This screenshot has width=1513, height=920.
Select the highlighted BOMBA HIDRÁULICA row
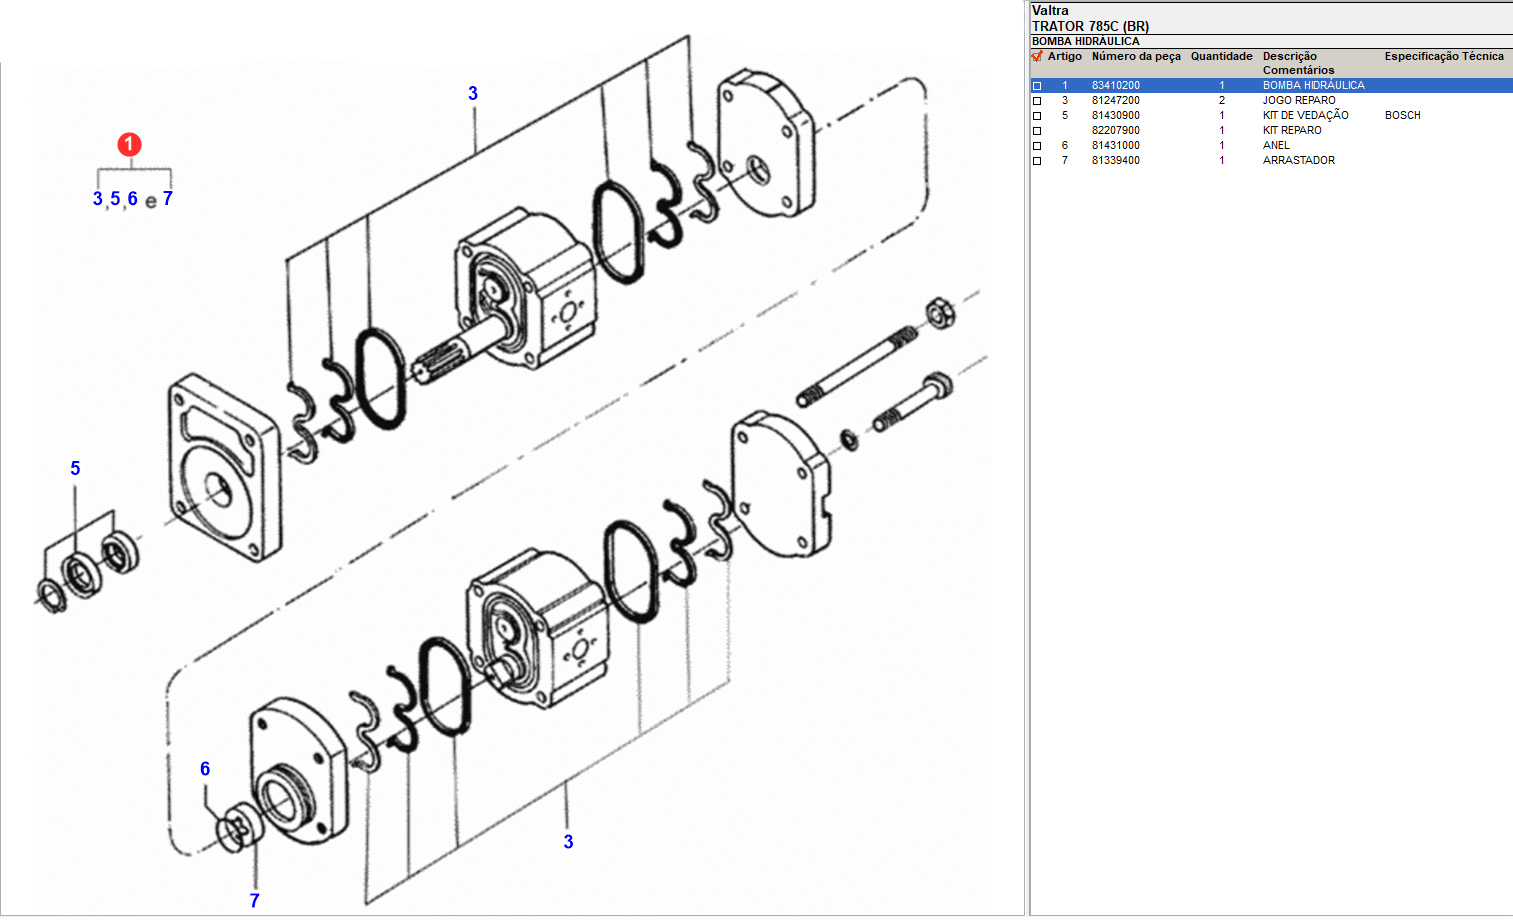1313,86
